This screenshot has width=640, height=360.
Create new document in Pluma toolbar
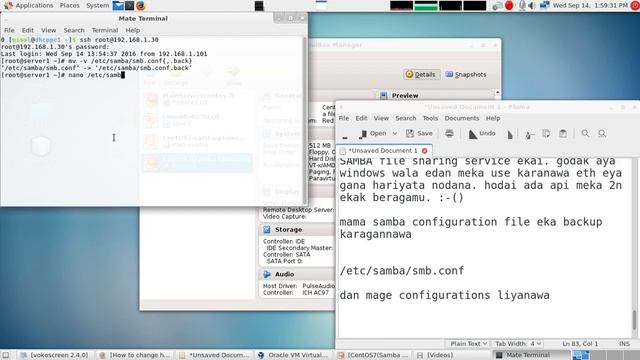345,134
